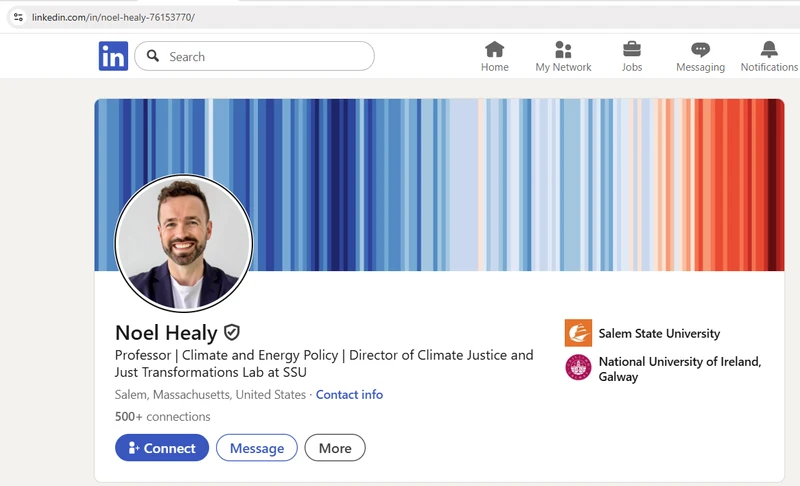This screenshot has width=800, height=486.
Task: Open the Contact info link
Action: [349, 394]
